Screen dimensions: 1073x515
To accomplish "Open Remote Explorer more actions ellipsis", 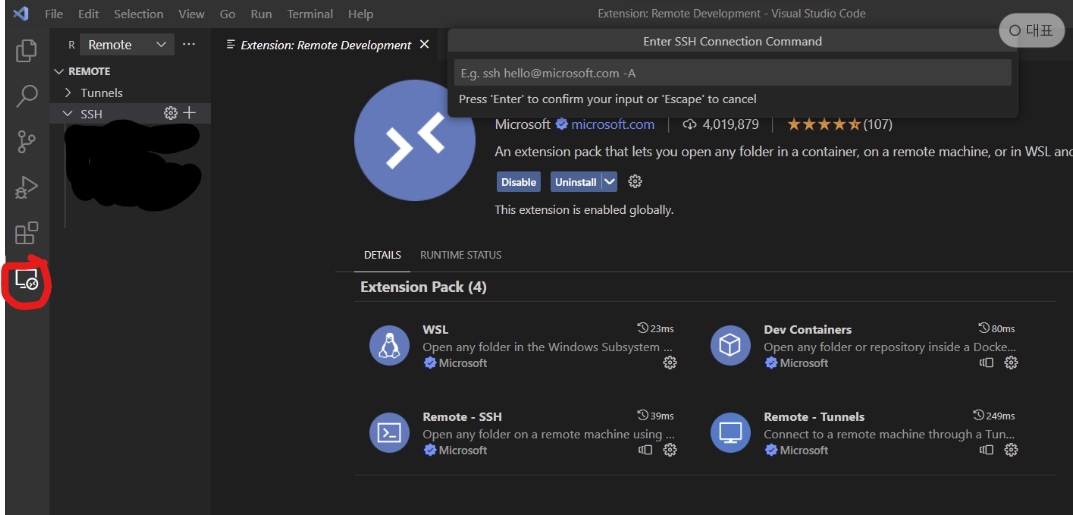I will (189, 44).
